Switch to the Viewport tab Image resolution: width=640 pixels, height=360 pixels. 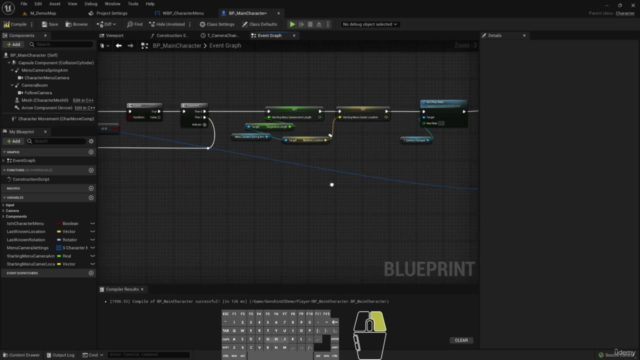tap(114, 36)
